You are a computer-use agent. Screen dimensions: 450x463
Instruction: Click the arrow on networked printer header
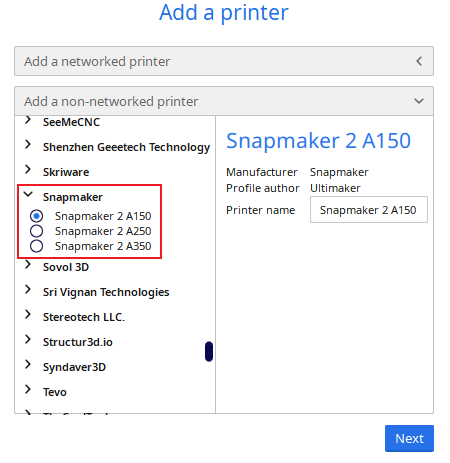point(419,61)
